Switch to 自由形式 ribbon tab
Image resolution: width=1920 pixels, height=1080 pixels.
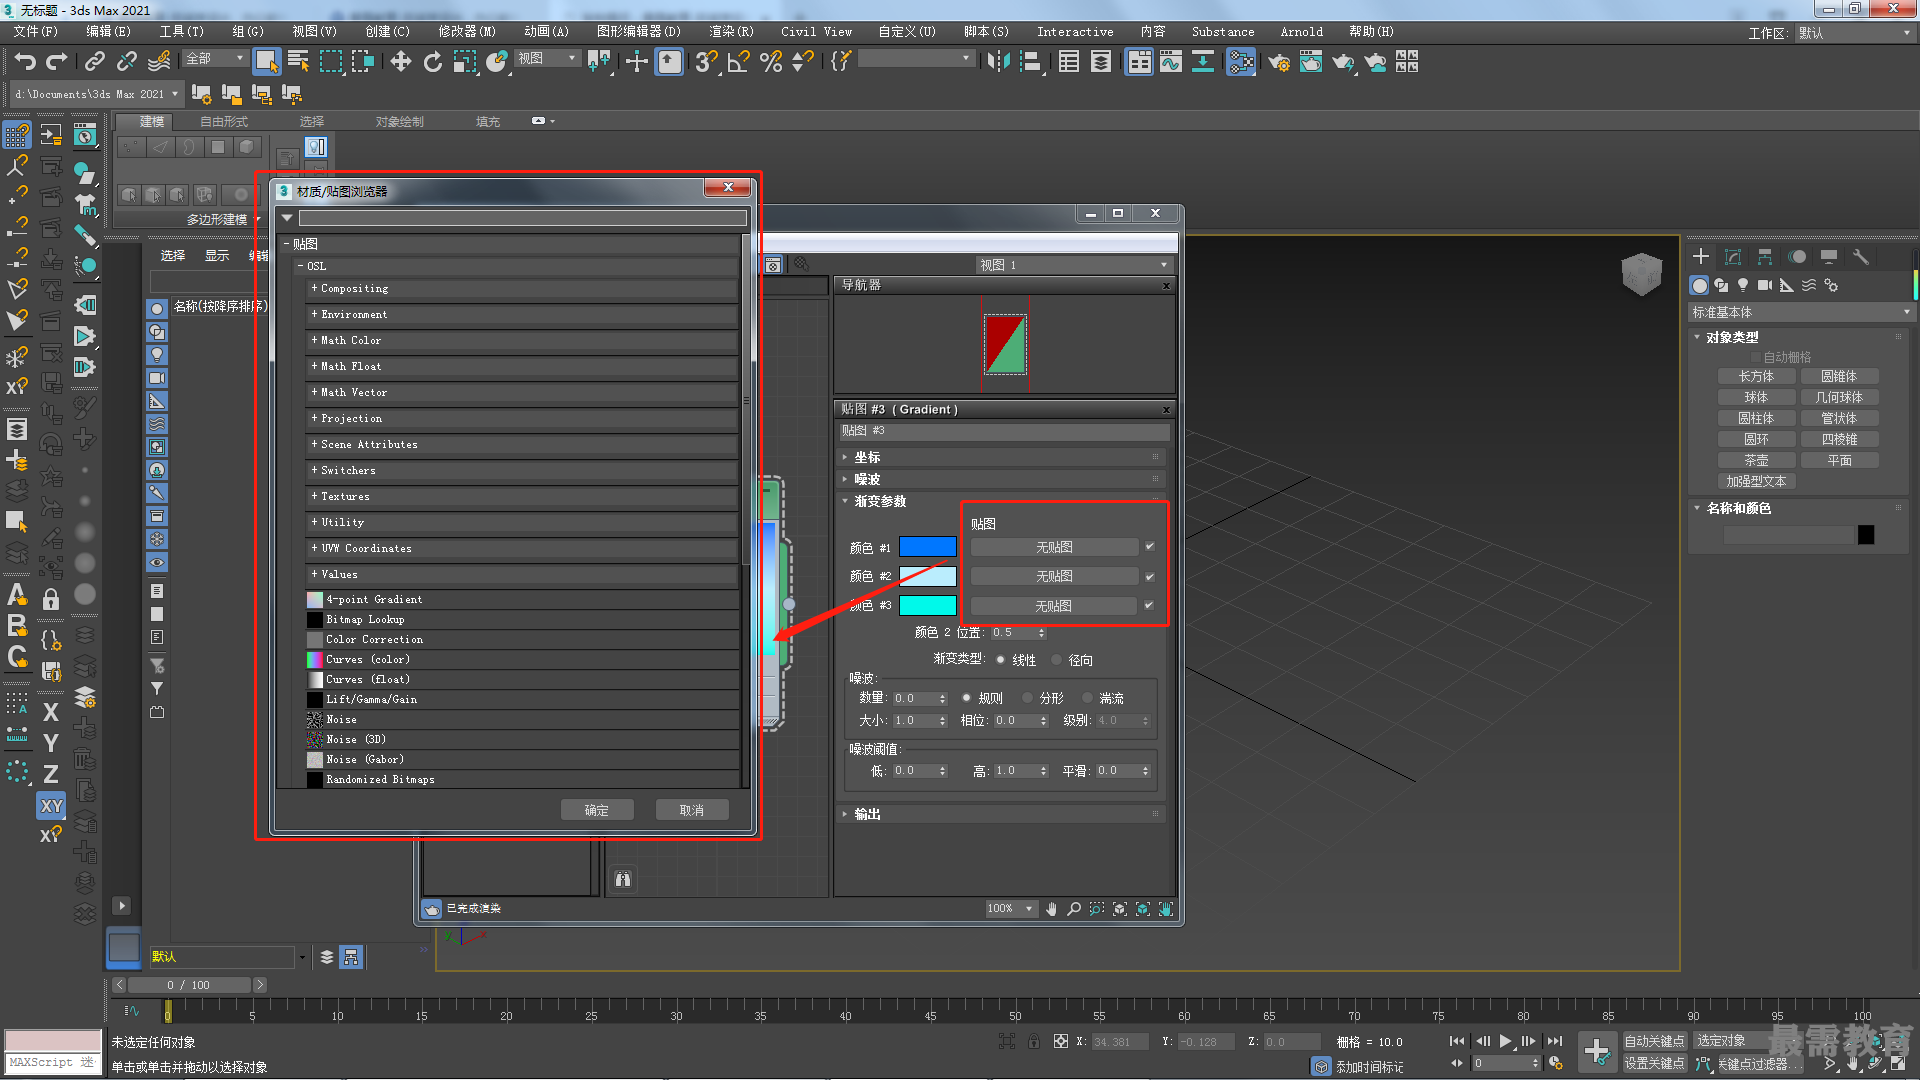pos(224,121)
